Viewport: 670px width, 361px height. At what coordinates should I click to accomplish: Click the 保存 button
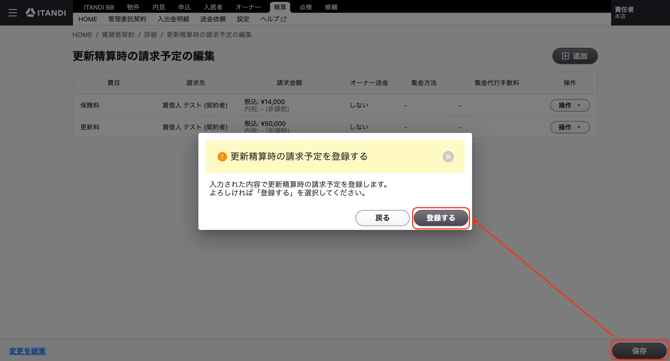pos(639,351)
